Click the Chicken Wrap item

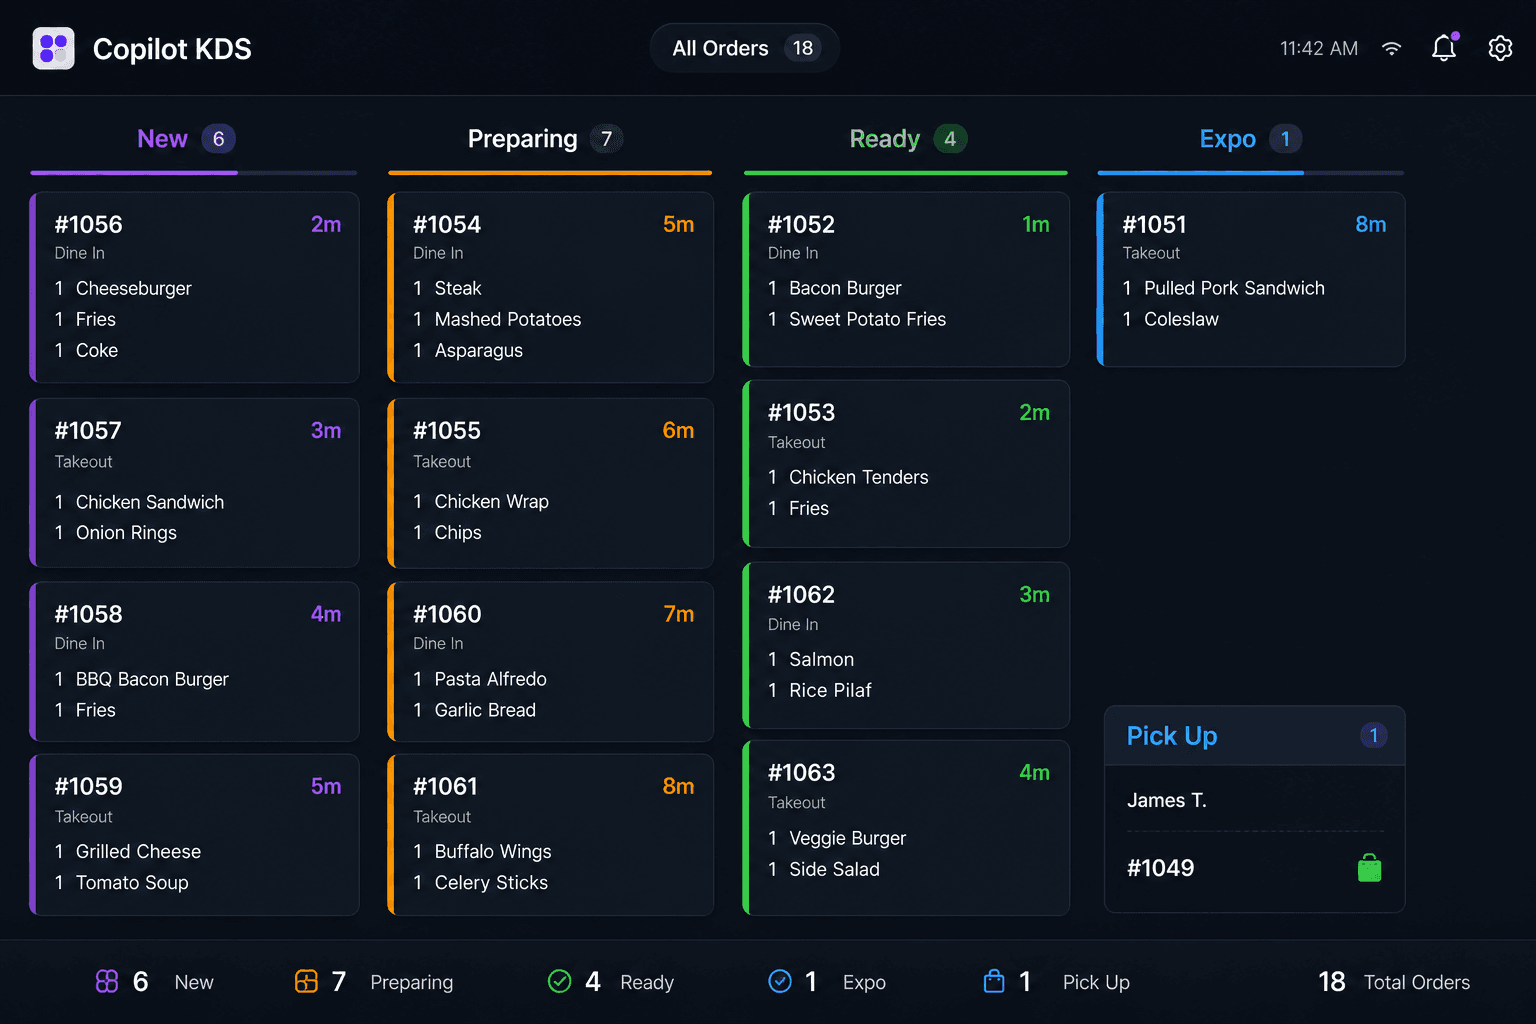click(481, 502)
